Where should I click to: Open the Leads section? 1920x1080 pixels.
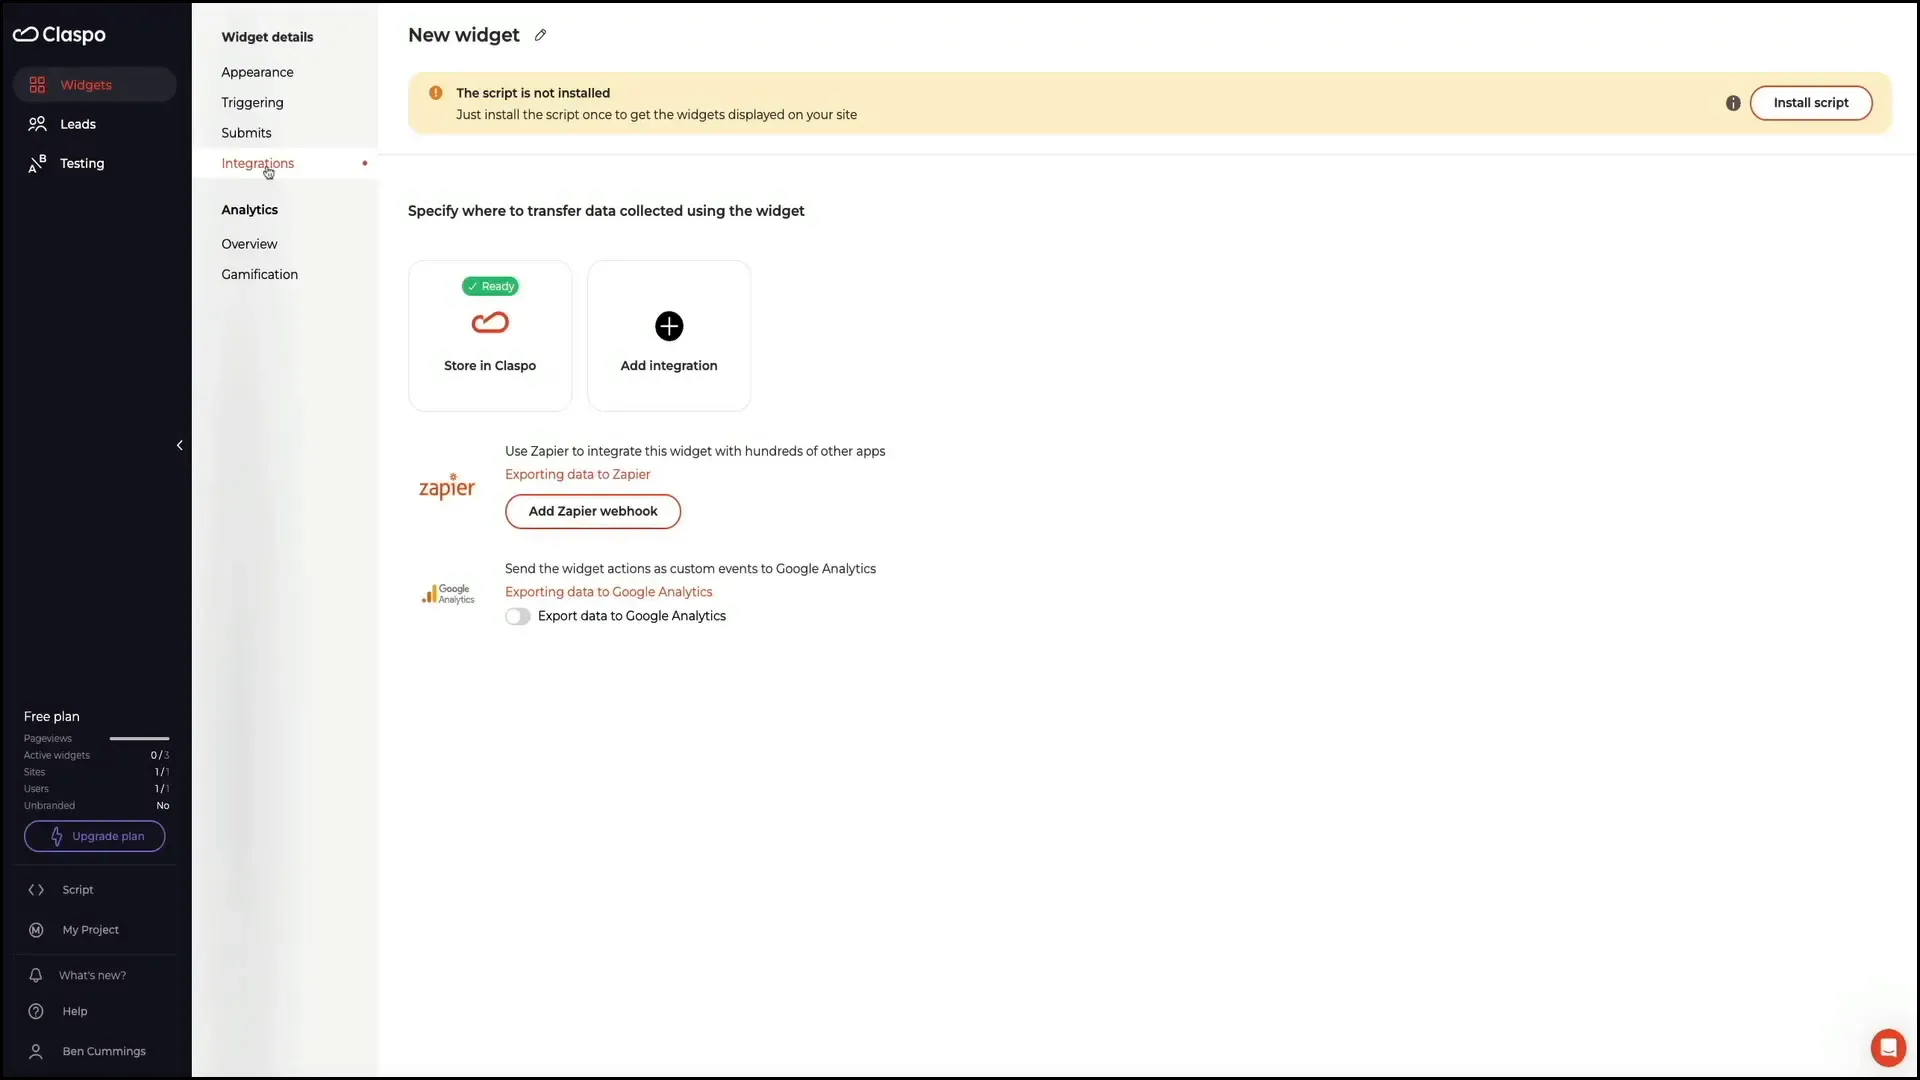[95, 124]
